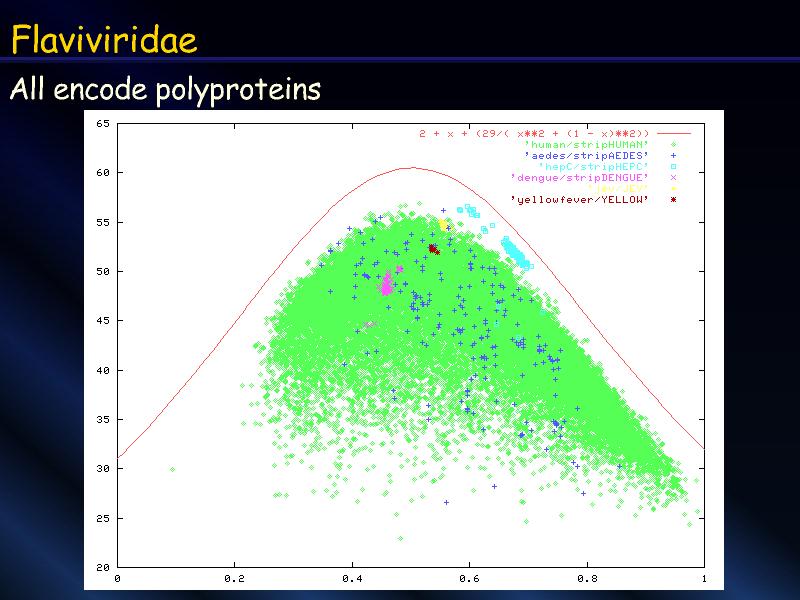Click the red curve formula text

pos(535,133)
